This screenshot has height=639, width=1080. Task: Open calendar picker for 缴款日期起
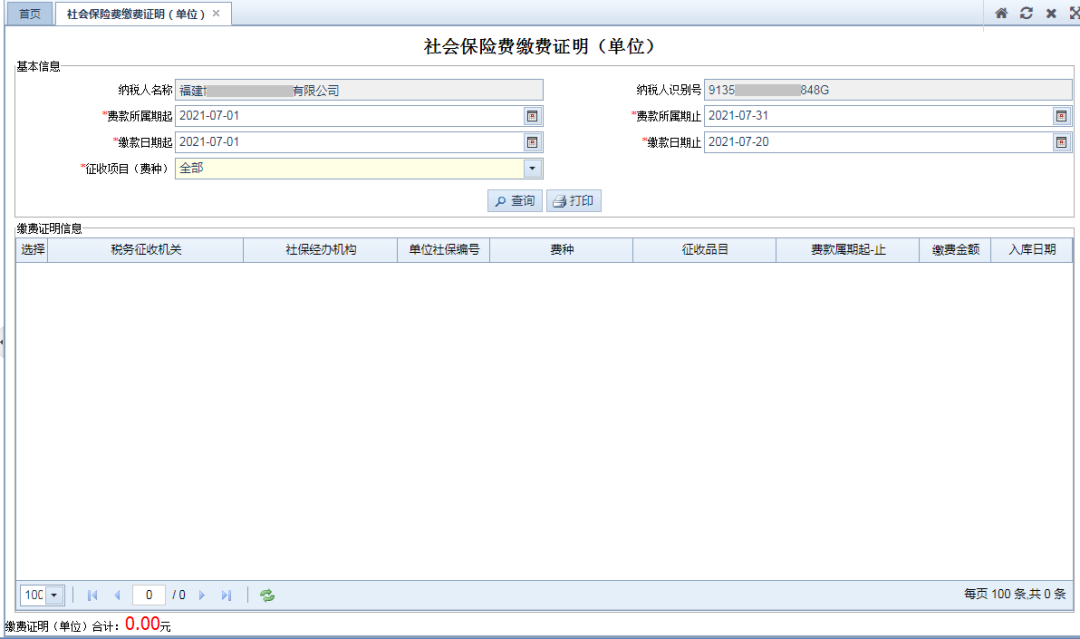point(532,143)
